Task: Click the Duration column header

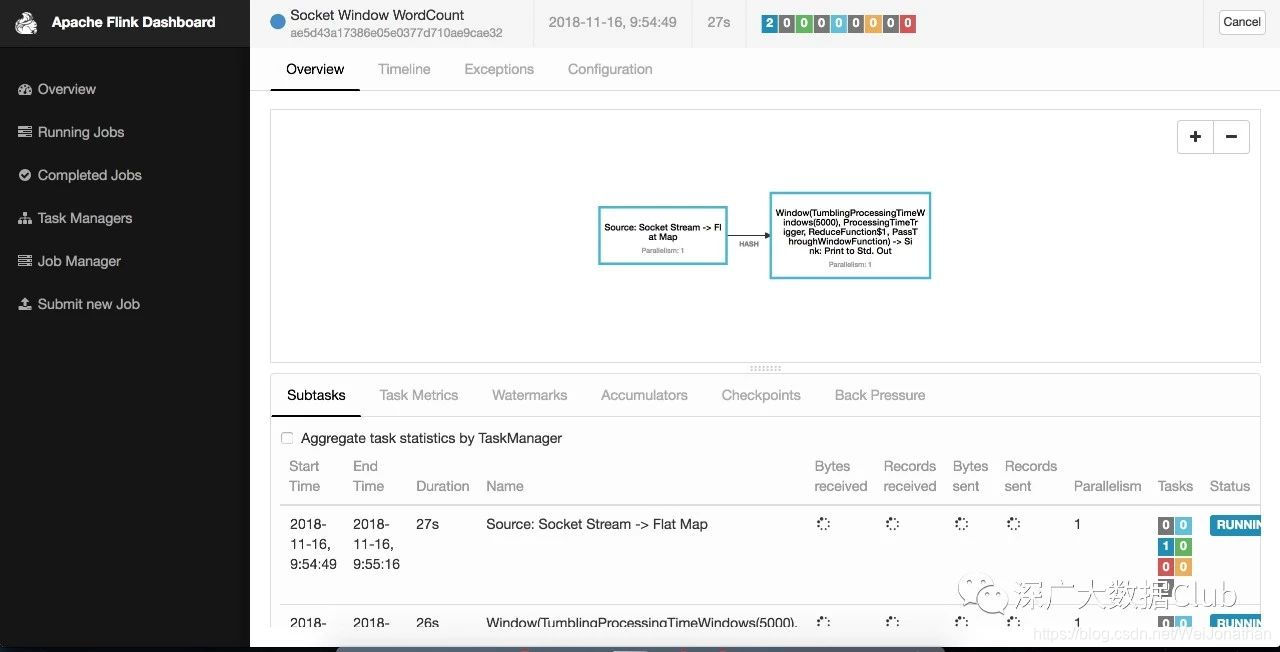Action: point(443,486)
